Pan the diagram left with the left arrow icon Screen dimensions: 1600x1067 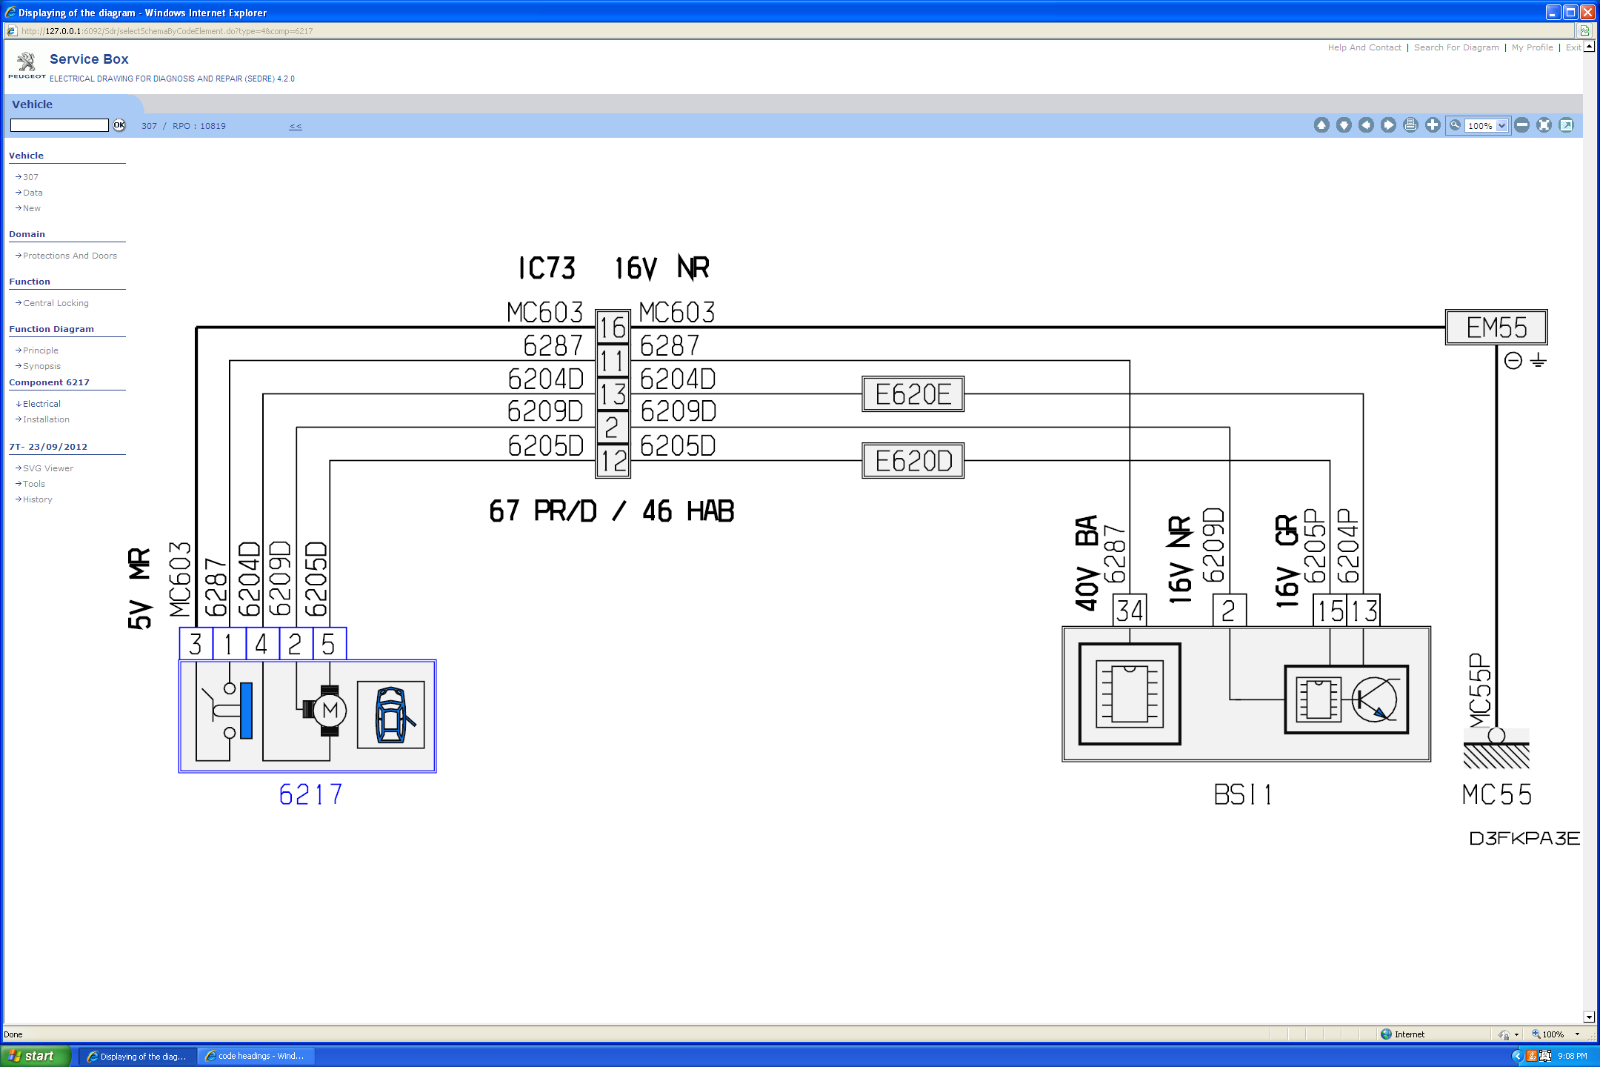(x=1366, y=125)
